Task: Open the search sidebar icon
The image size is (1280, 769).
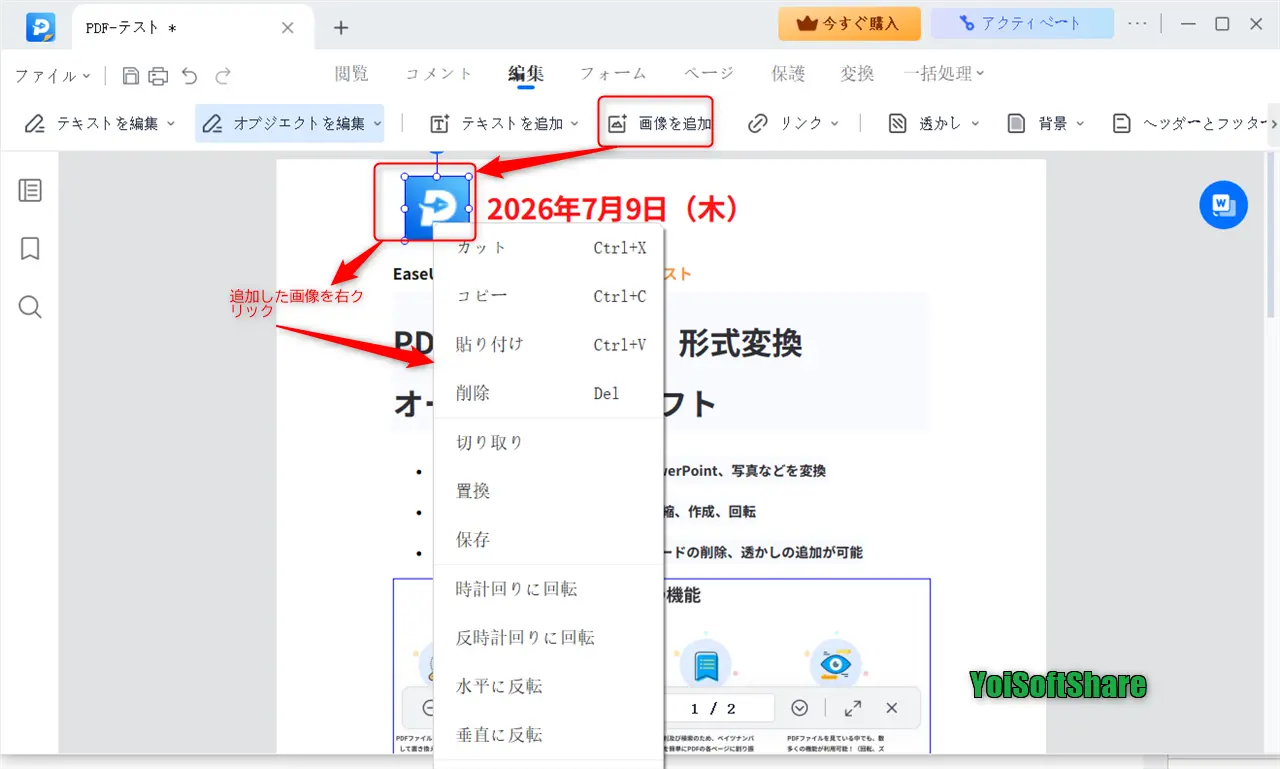Action: pos(30,306)
